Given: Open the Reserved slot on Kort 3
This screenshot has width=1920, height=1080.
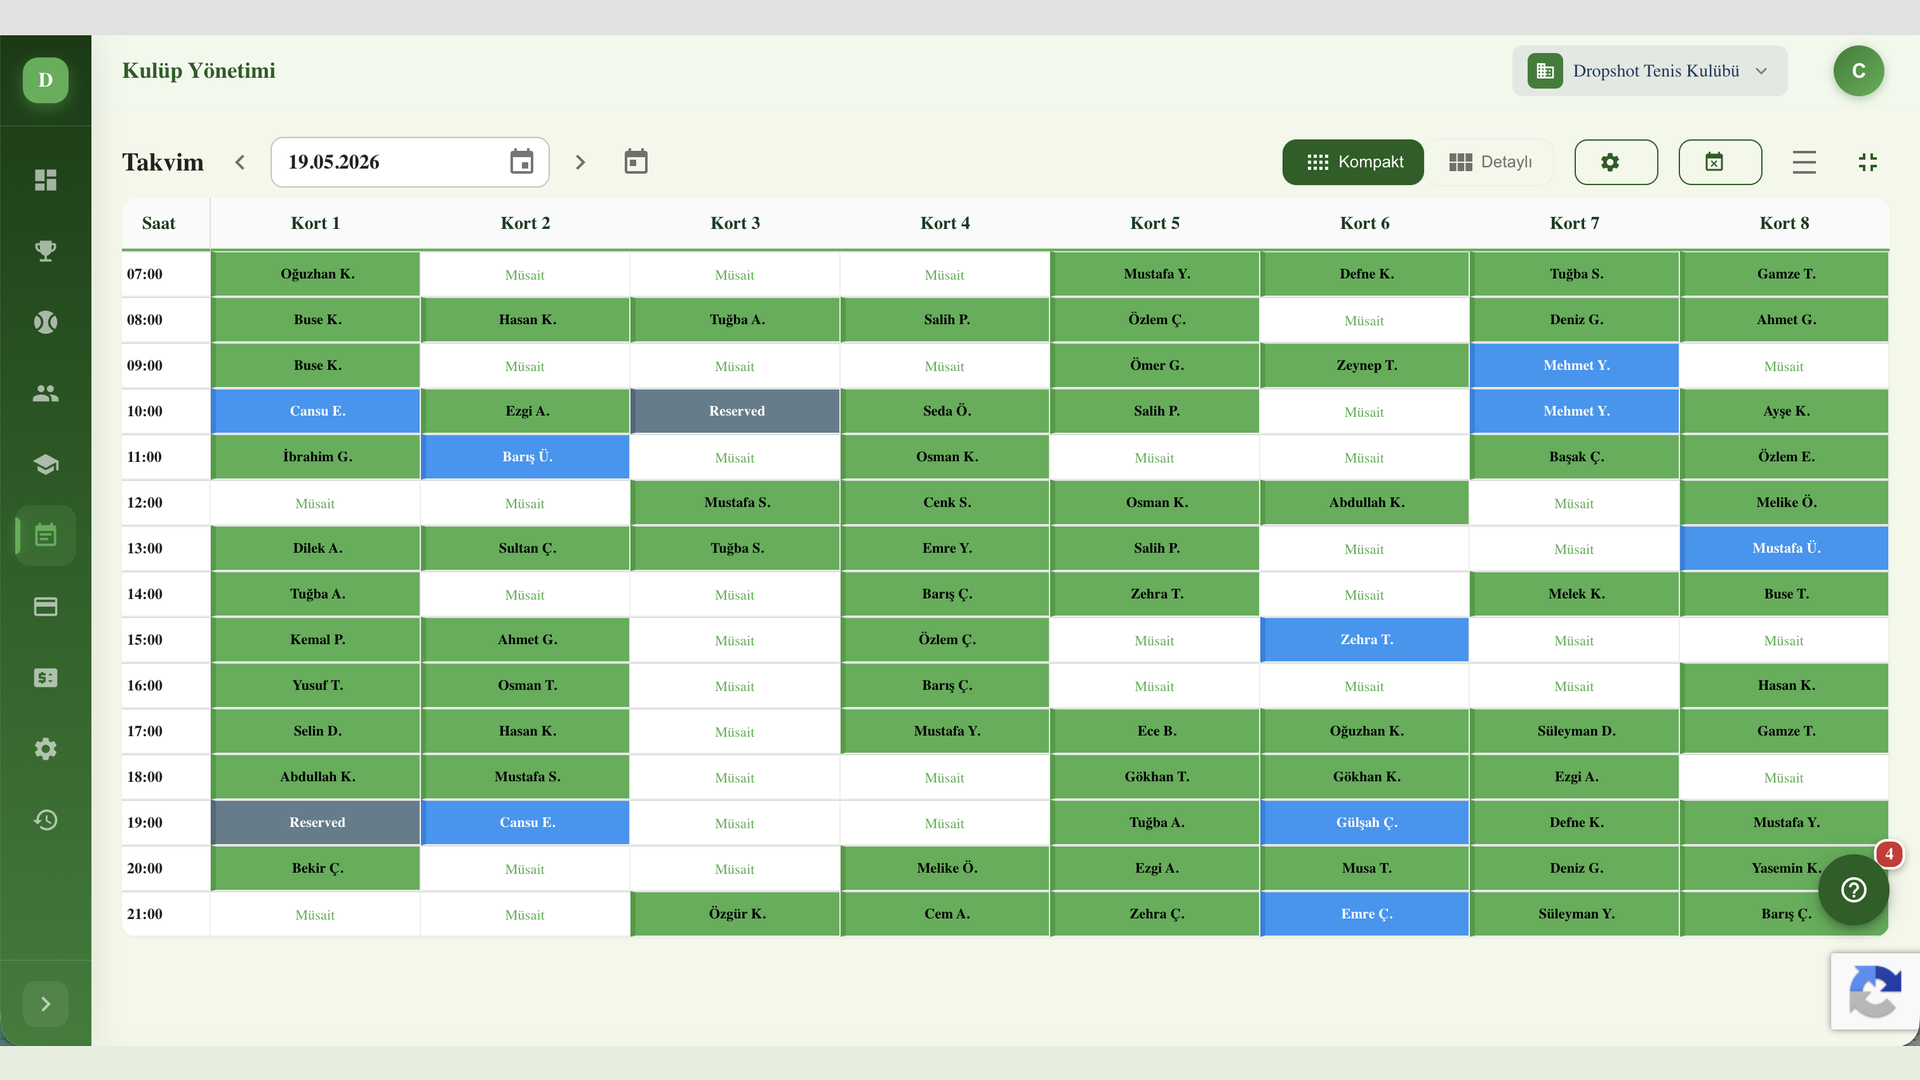Looking at the screenshot, I should 735,411.
